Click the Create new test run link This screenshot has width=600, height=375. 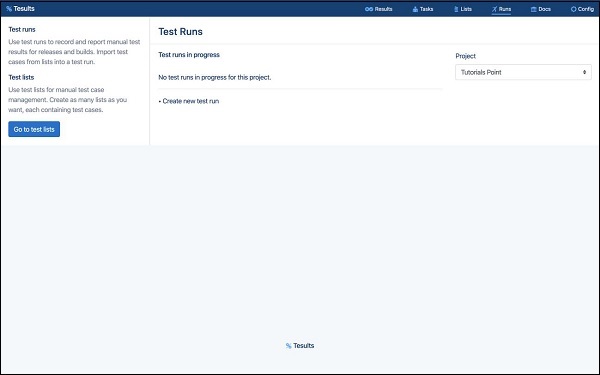pyautogui.click(x=191, y=101)
